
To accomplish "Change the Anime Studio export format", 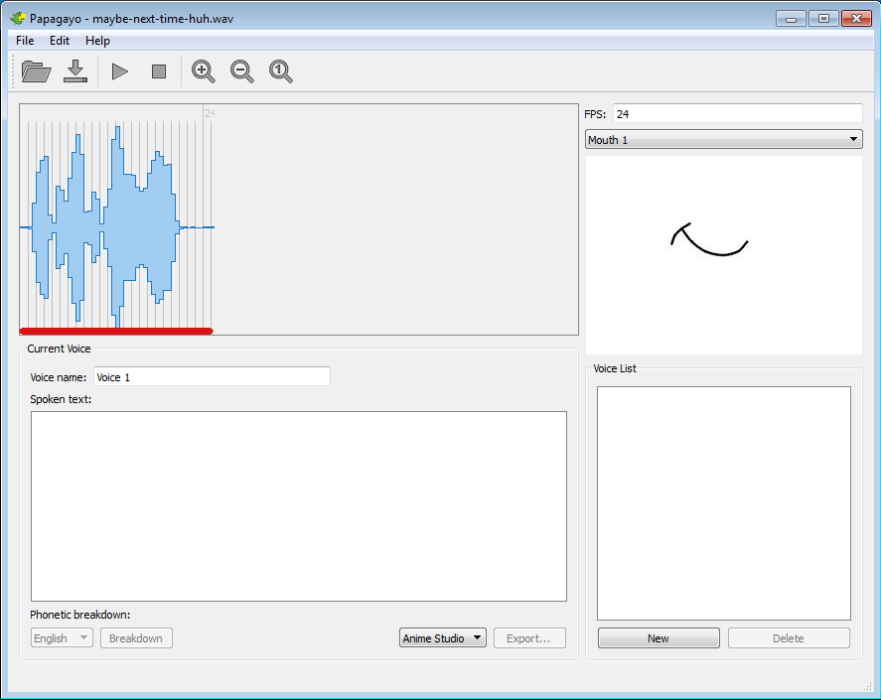I will 442,637.
